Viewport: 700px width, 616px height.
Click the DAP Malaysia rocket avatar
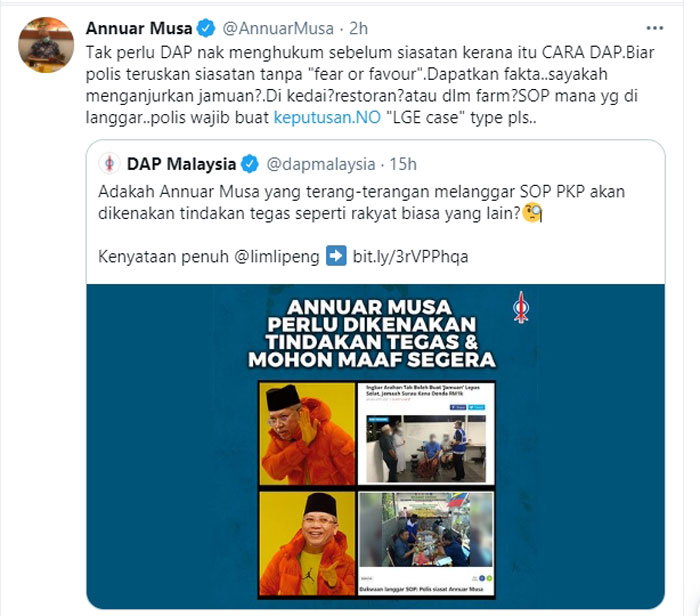pos(109,164)
